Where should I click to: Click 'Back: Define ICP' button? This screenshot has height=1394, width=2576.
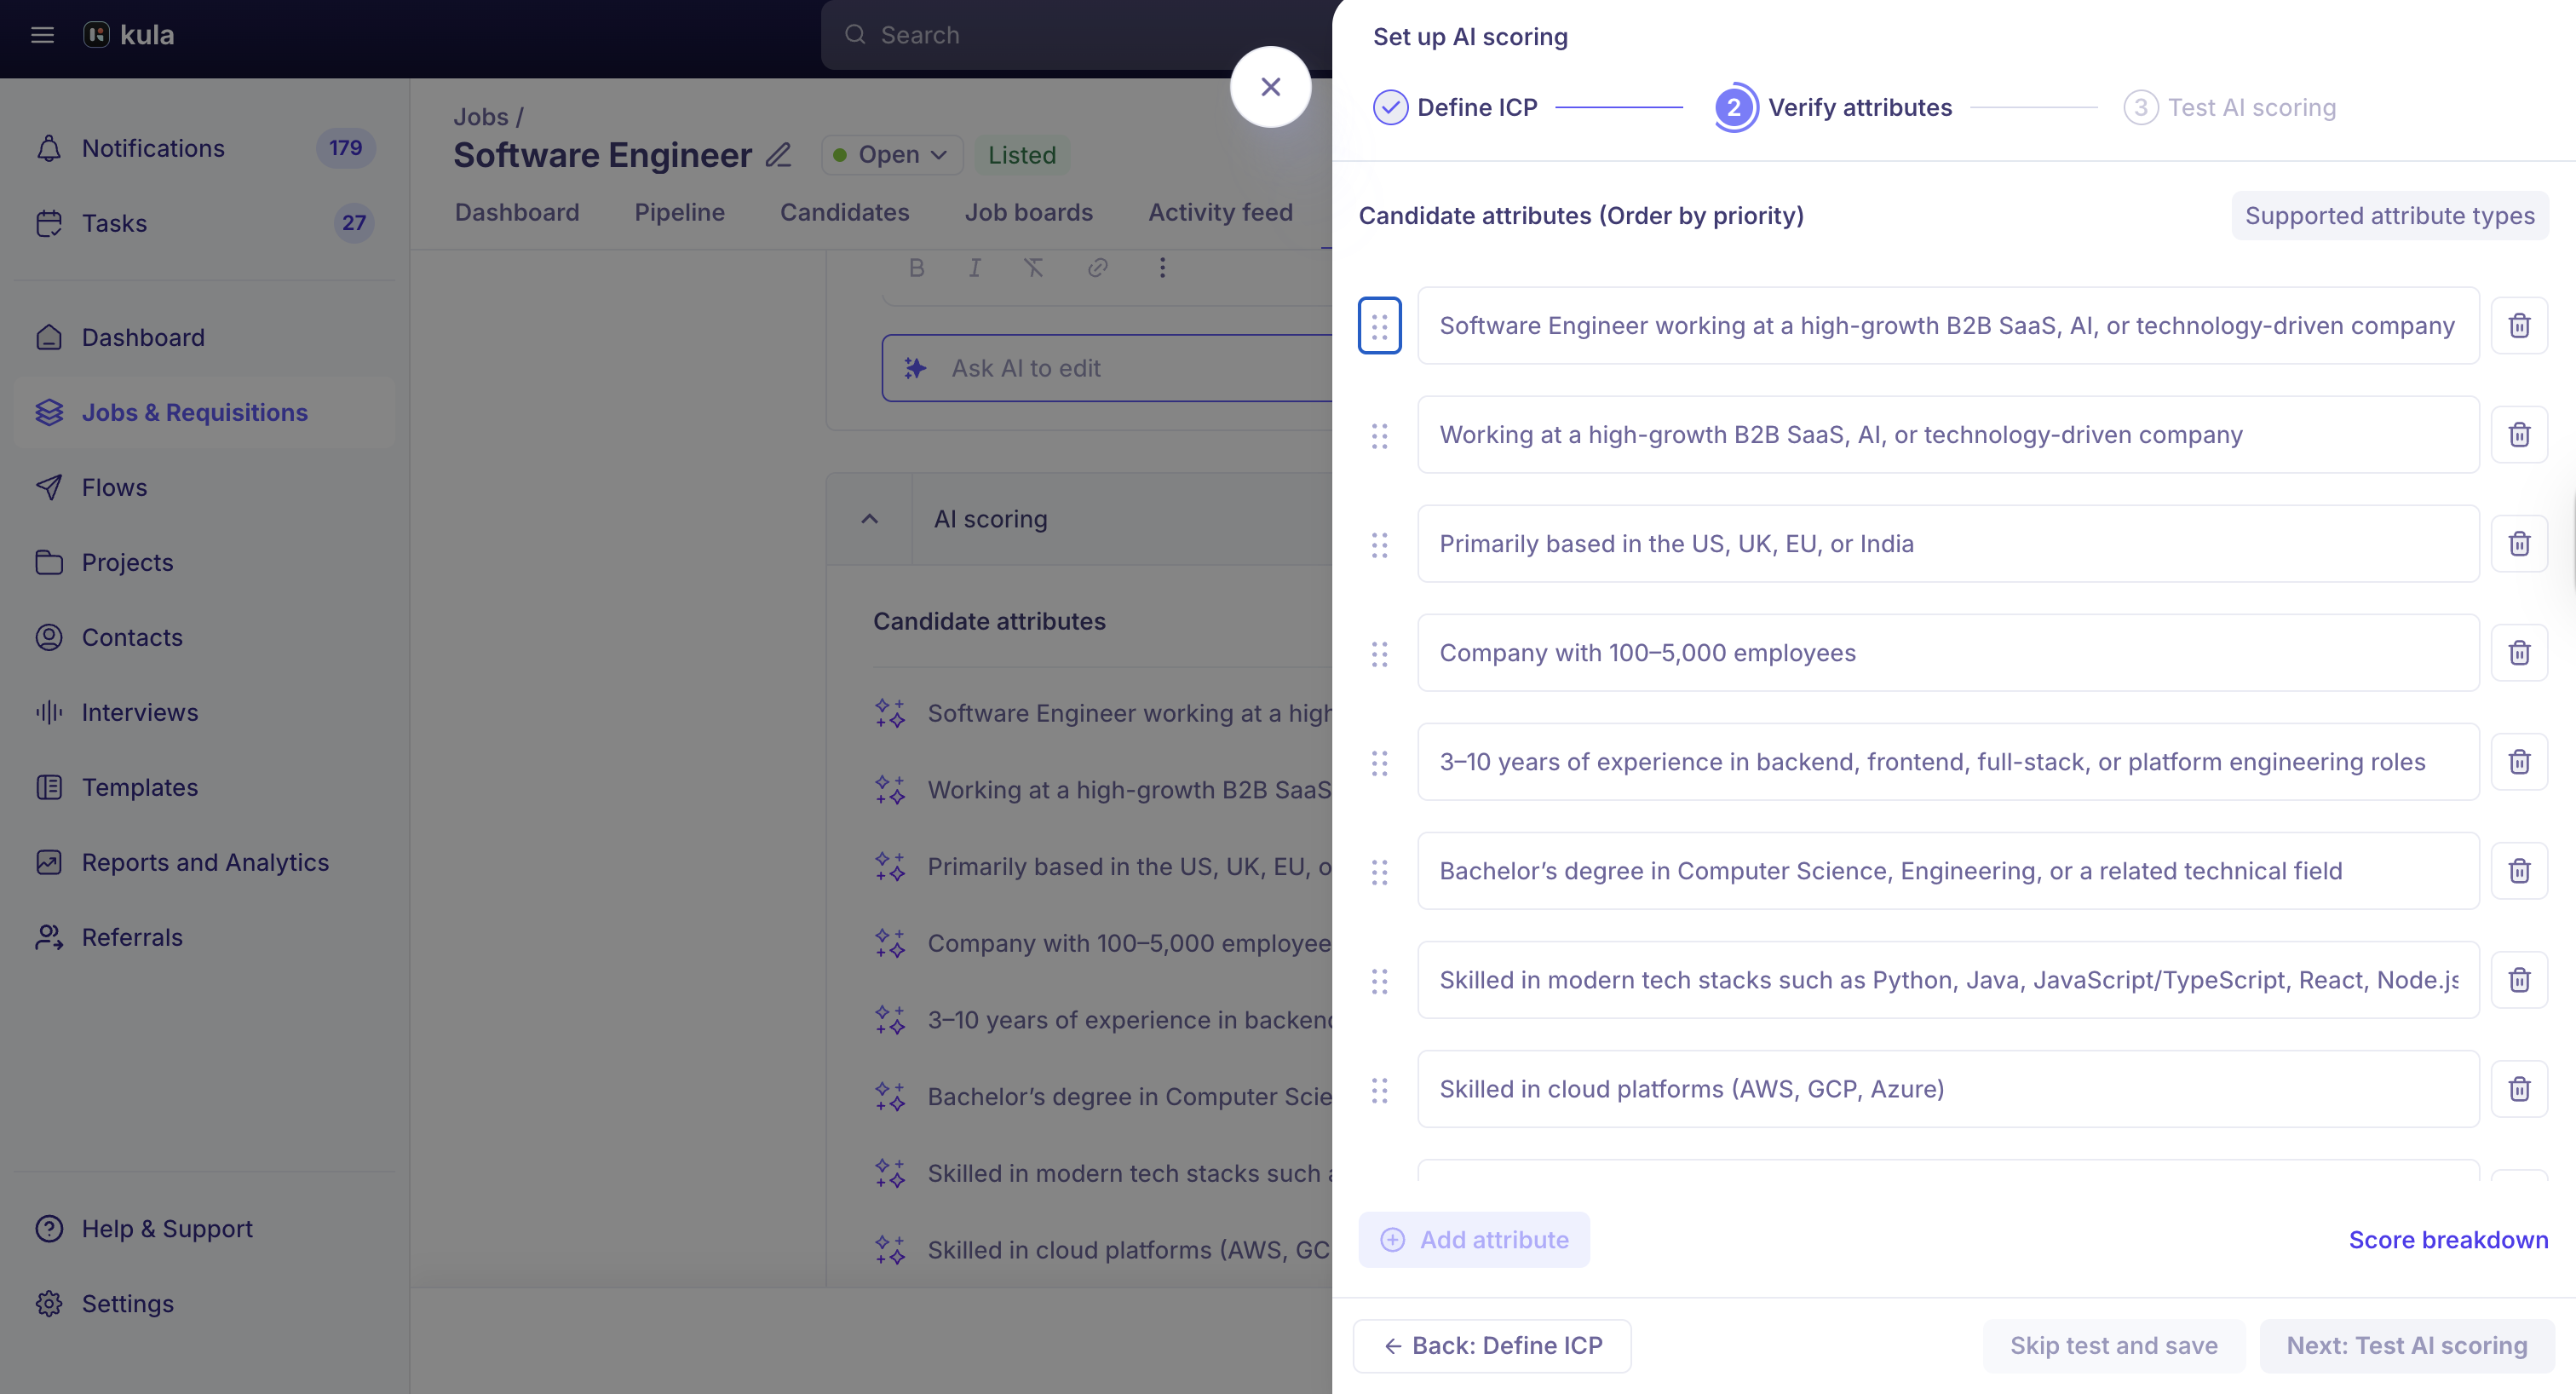[1491, 1345]
